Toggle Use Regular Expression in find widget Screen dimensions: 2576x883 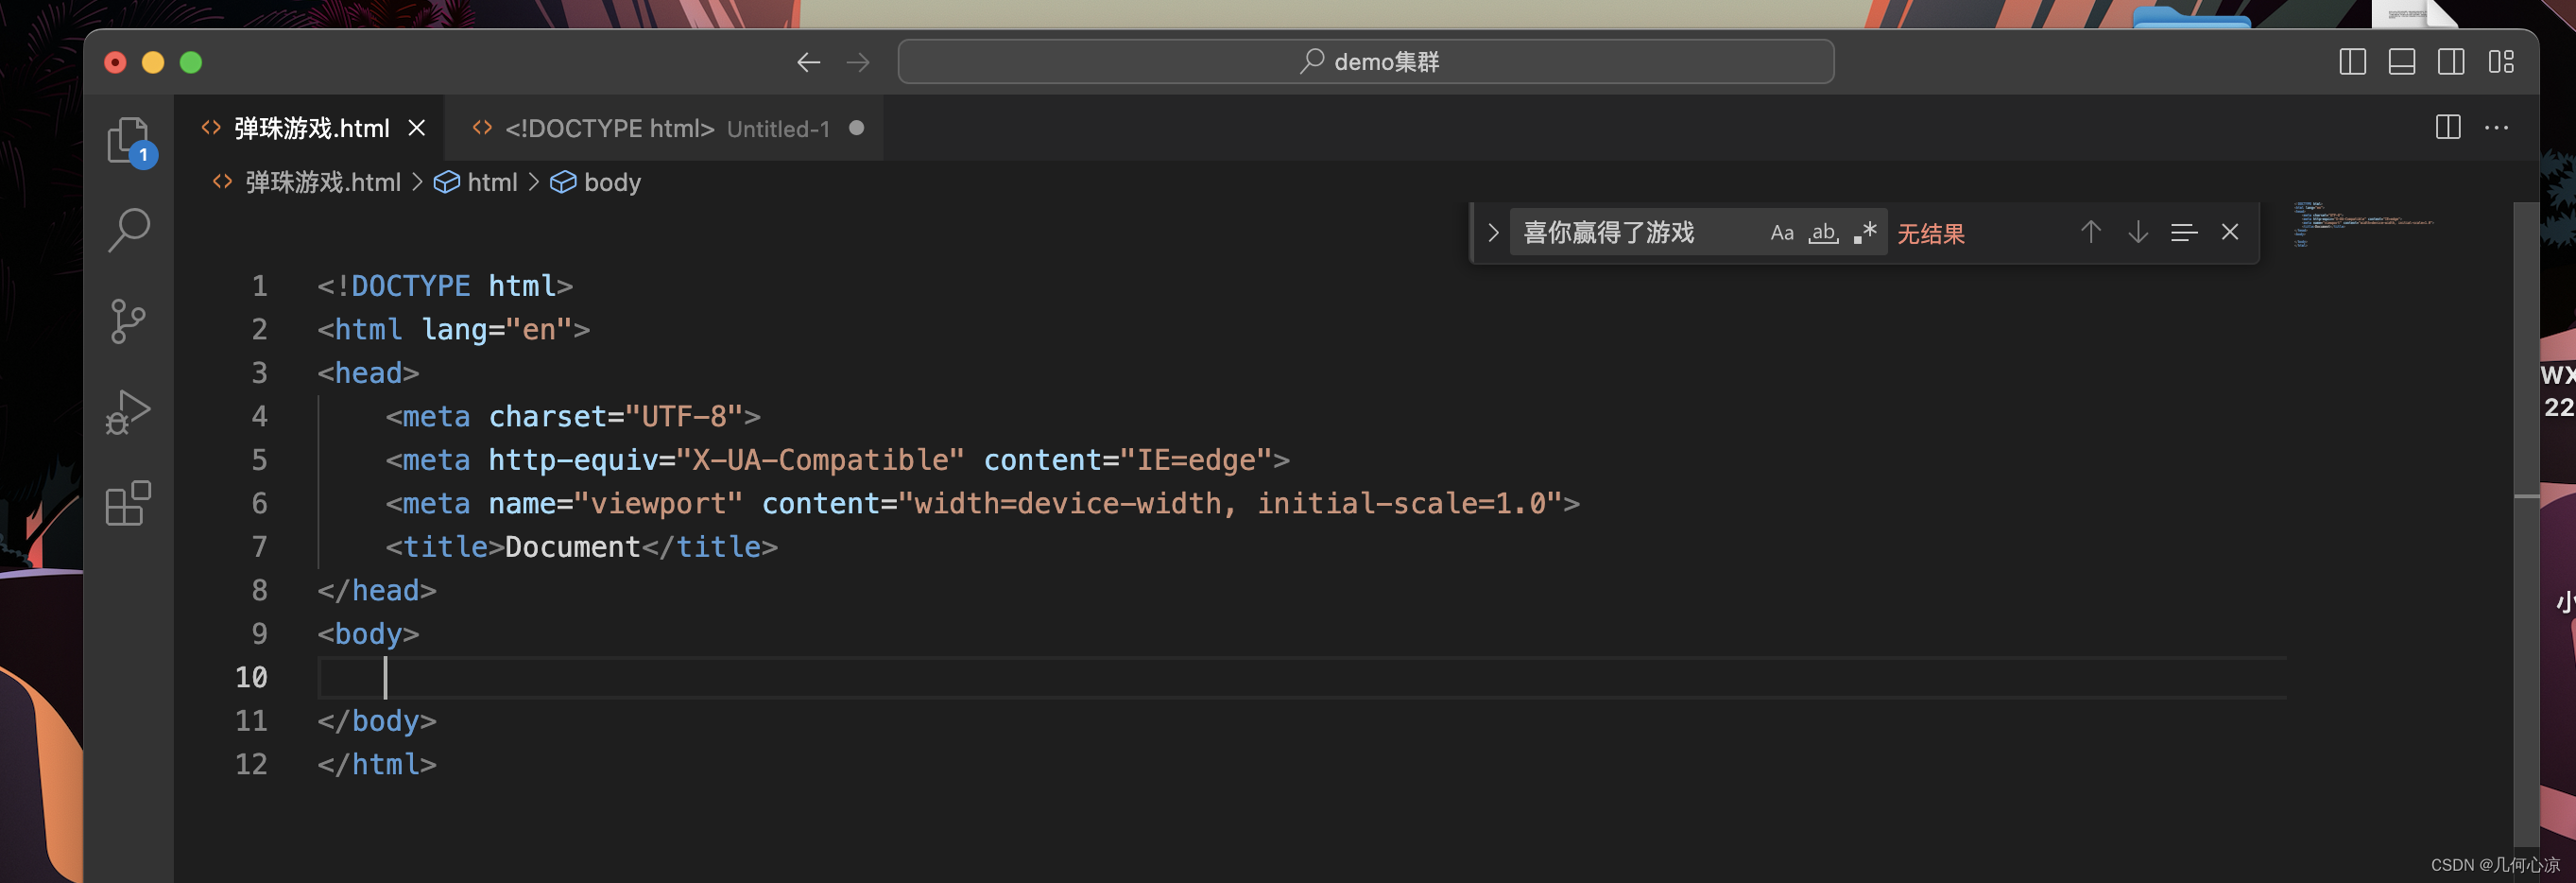[x=1864, y=232]
